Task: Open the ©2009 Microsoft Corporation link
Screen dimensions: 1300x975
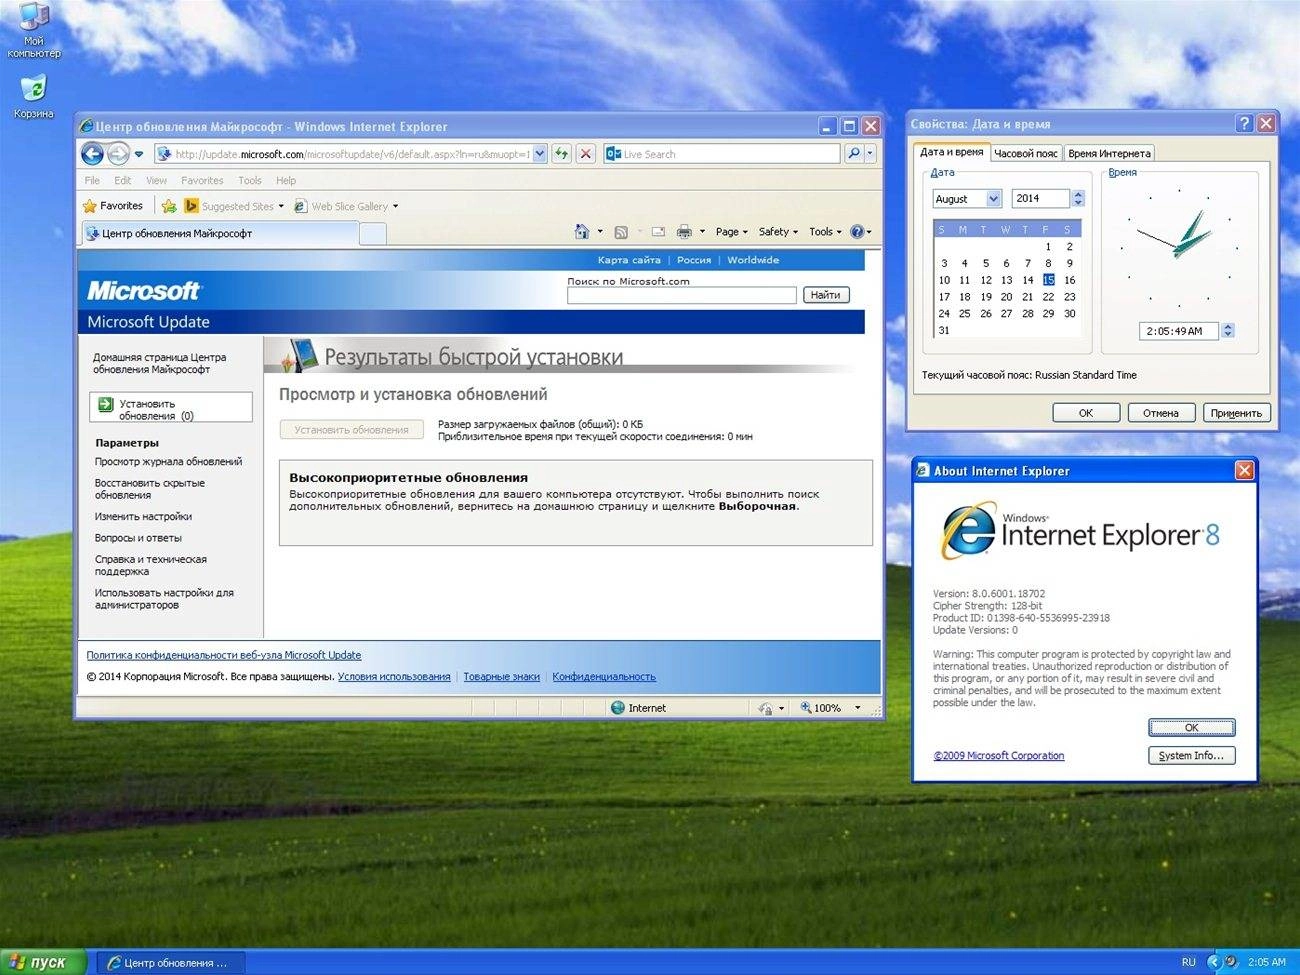Action: coord(999,756)
